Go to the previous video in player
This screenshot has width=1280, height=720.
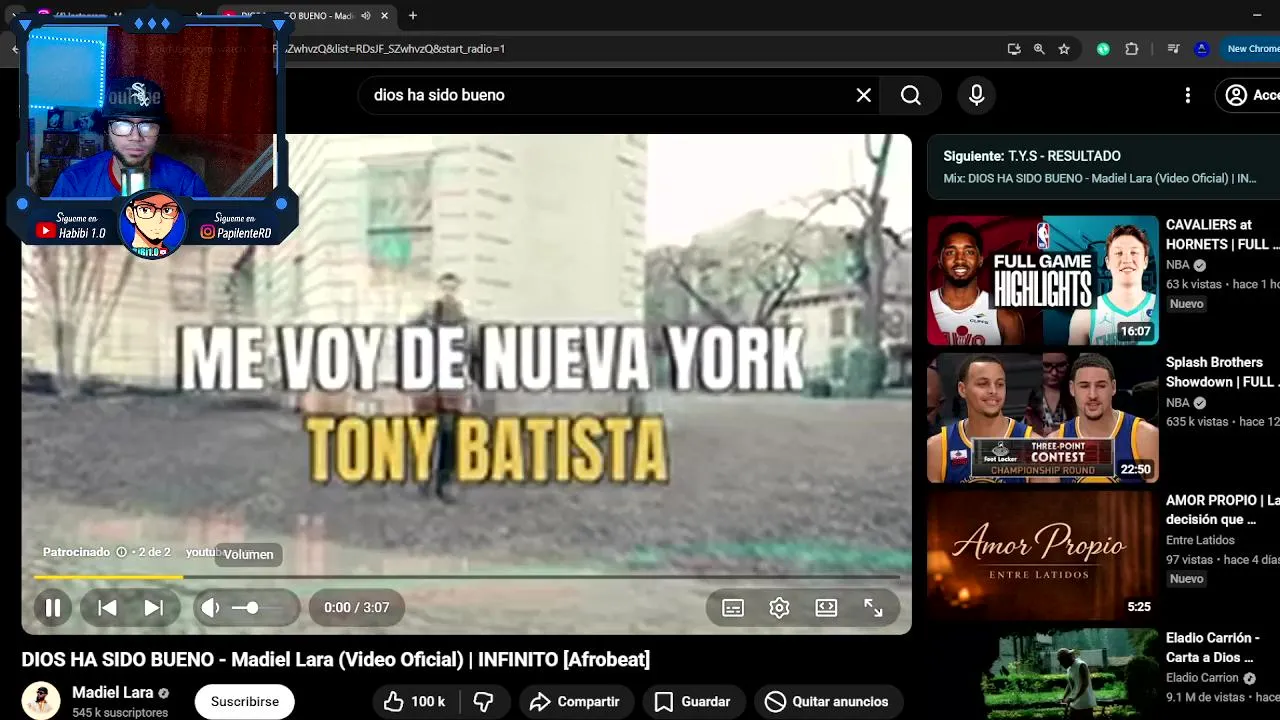(x=107, y=607)
